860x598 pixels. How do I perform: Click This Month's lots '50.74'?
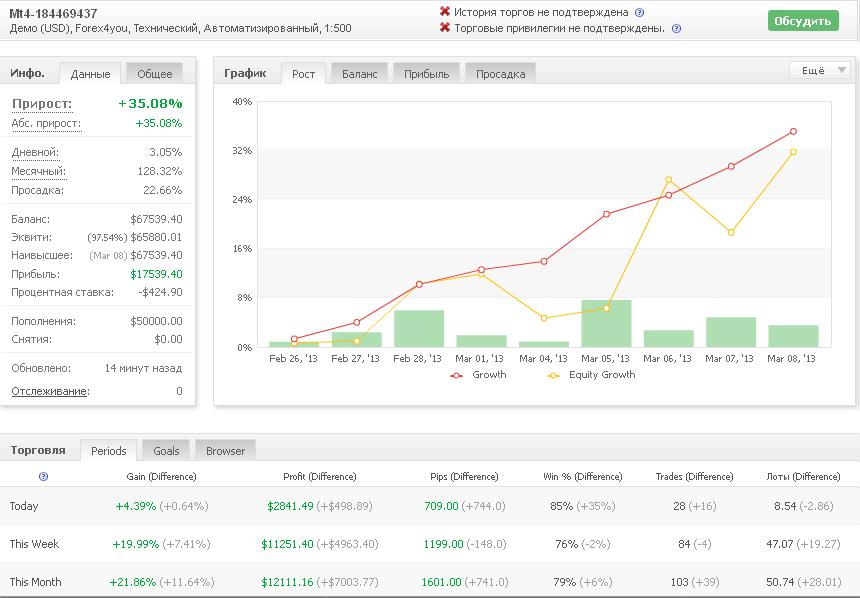click(x=780, y=582)
